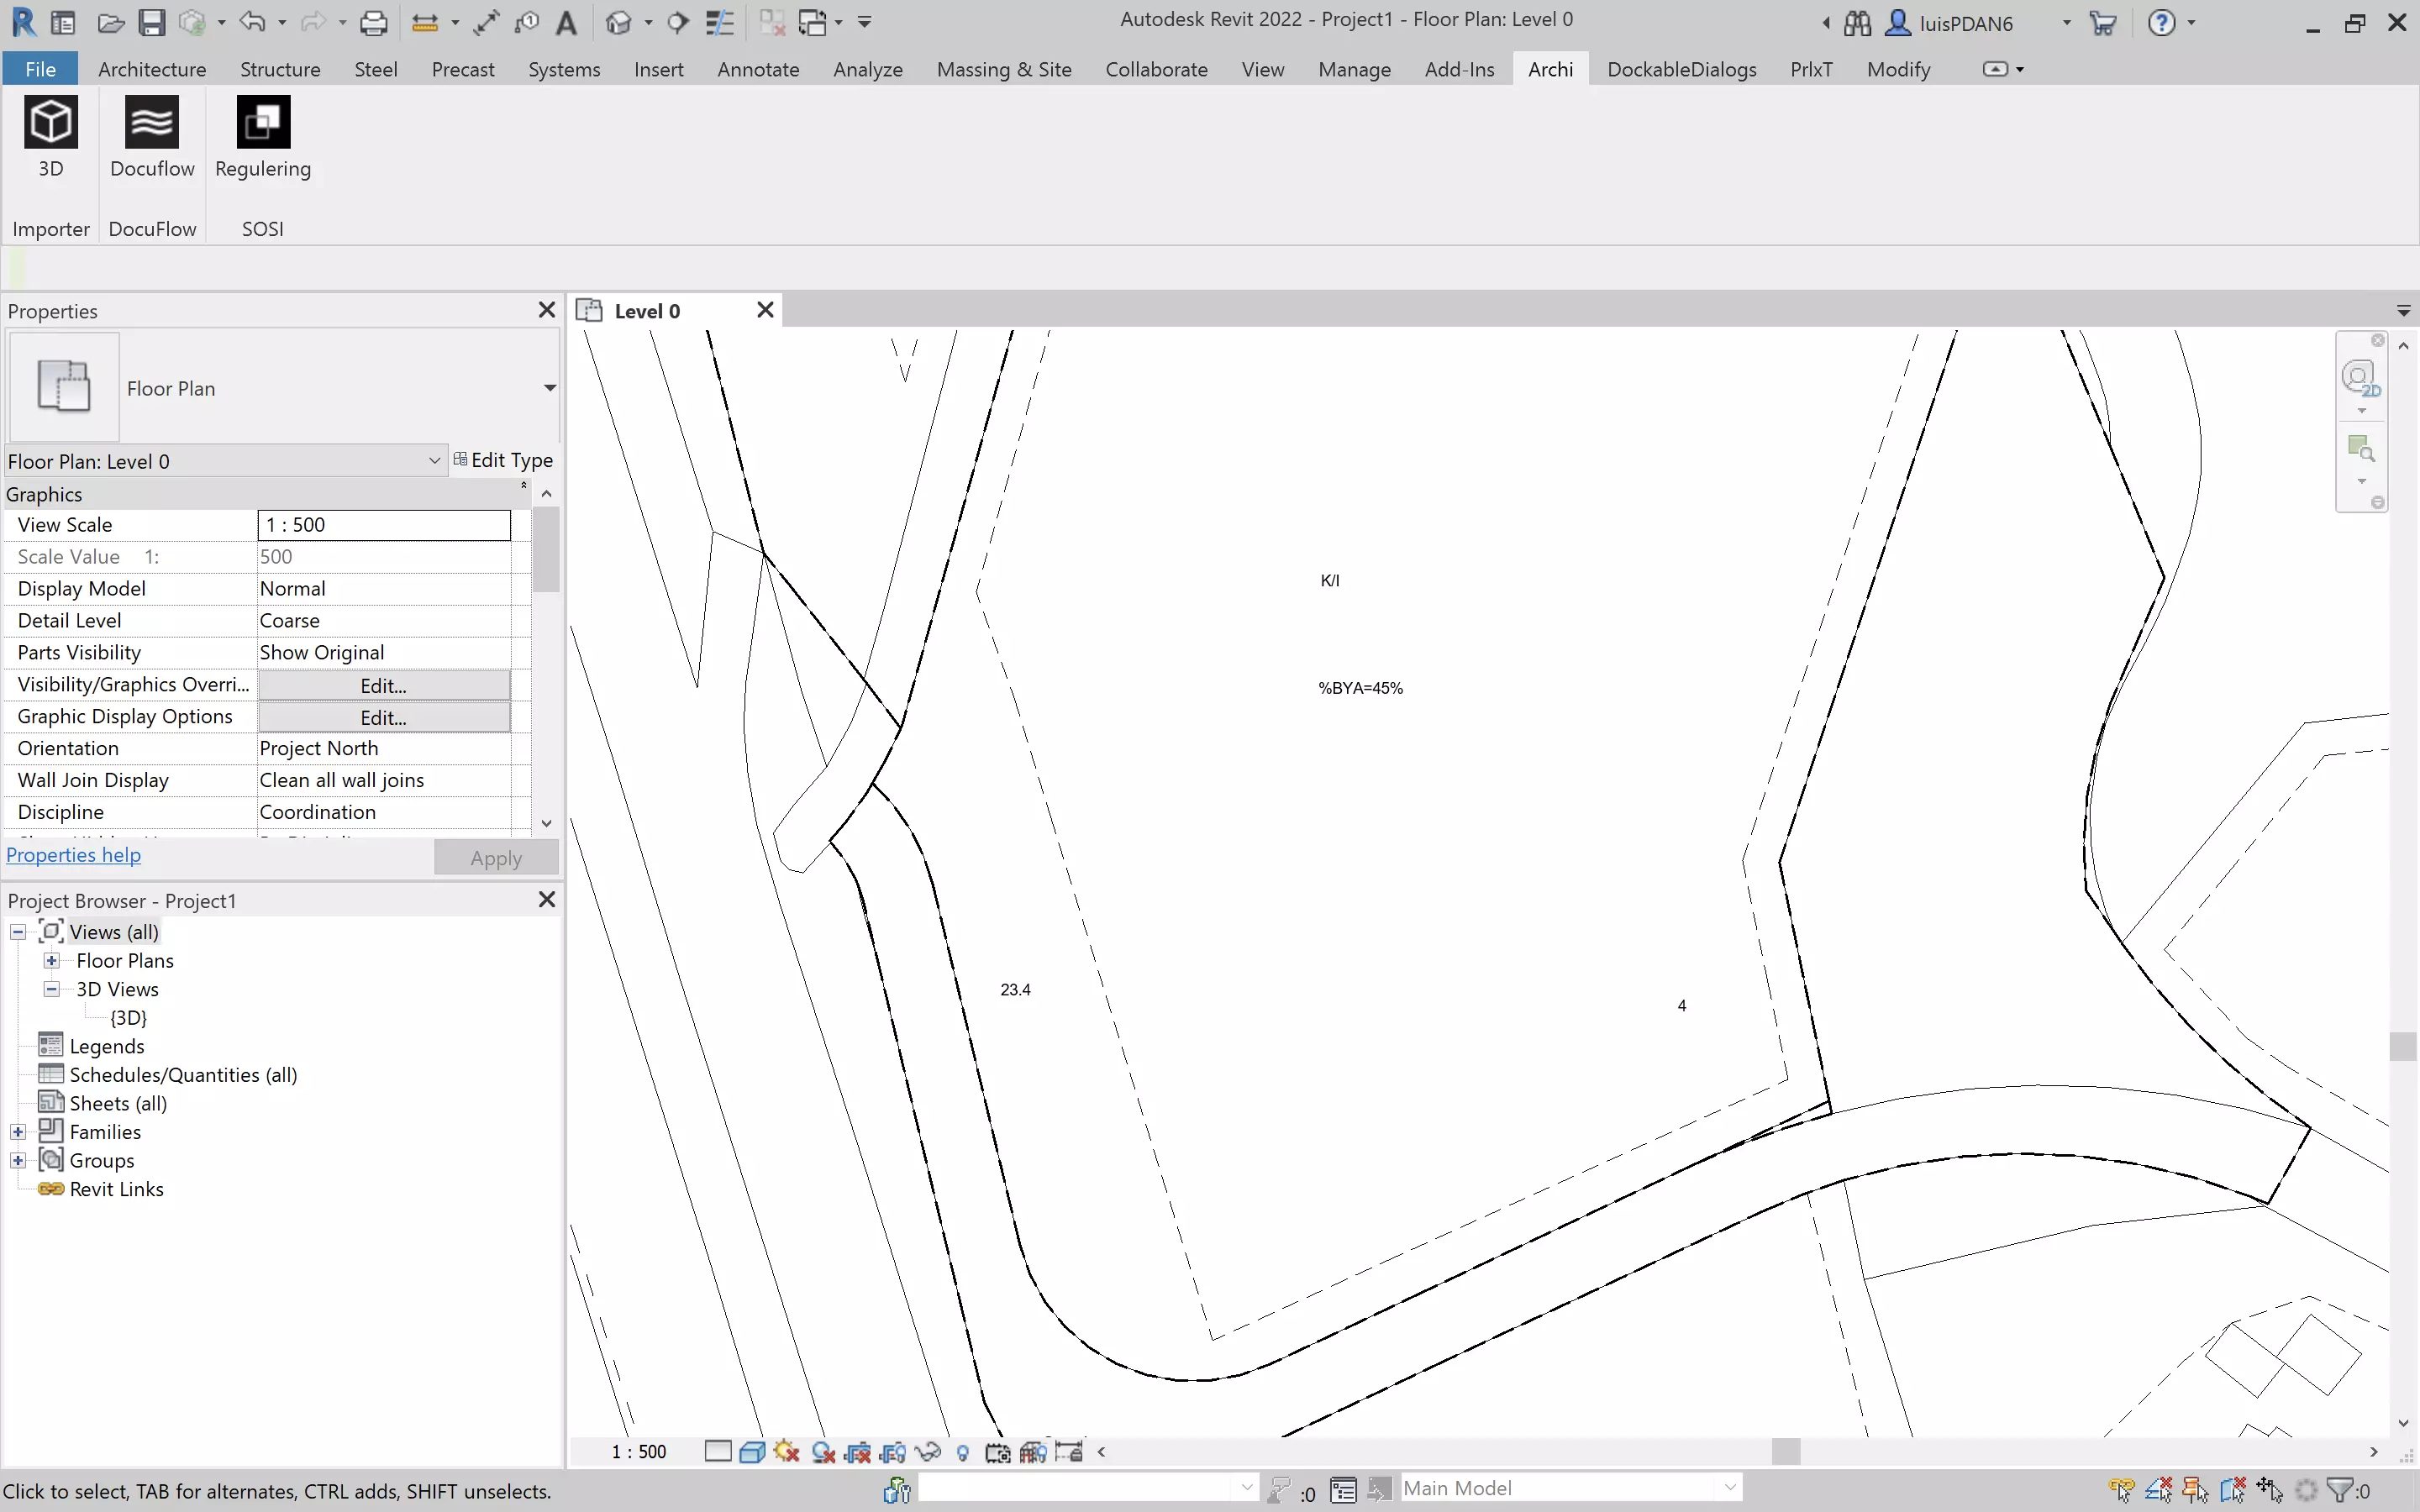Screen dimensions: 2420x1512
Task: Toggle Select Links in status bar
Action: pos(2121,1490)
